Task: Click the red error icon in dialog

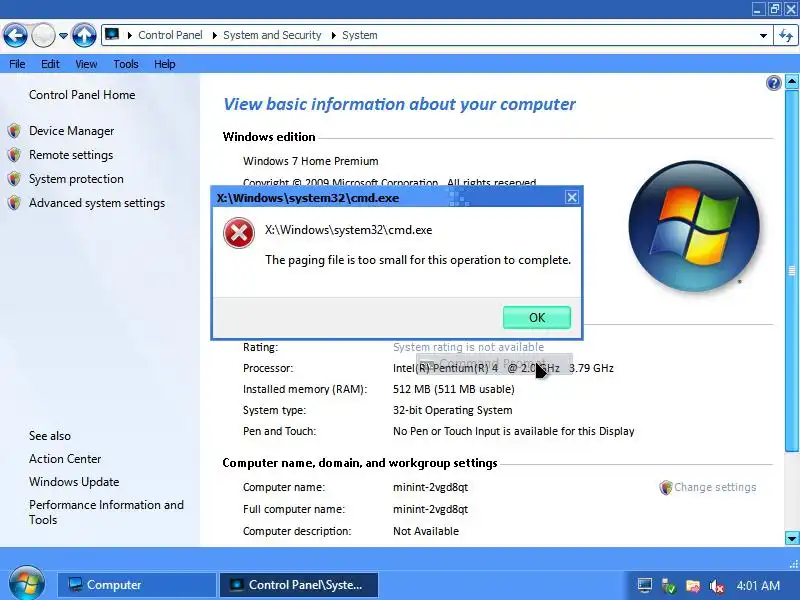Action: click(x=239, y=233)
